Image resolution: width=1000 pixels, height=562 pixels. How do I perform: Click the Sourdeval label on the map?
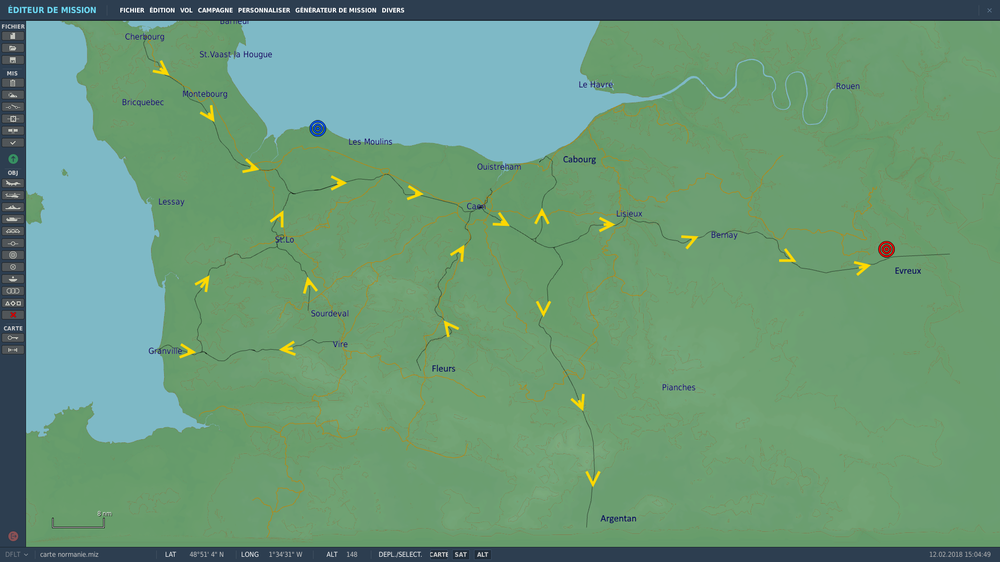point(330,313)
